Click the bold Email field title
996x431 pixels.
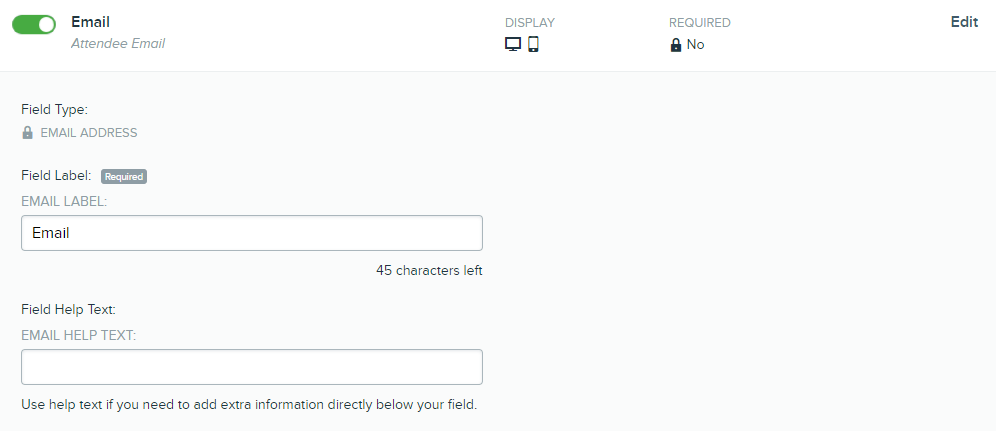(90, 22)
